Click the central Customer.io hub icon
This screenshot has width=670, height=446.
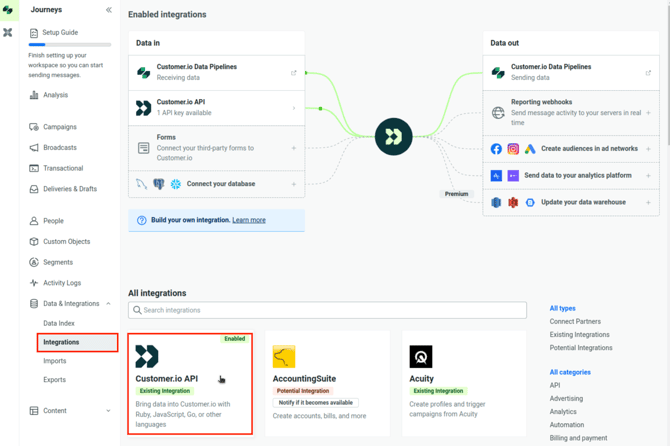393,136
